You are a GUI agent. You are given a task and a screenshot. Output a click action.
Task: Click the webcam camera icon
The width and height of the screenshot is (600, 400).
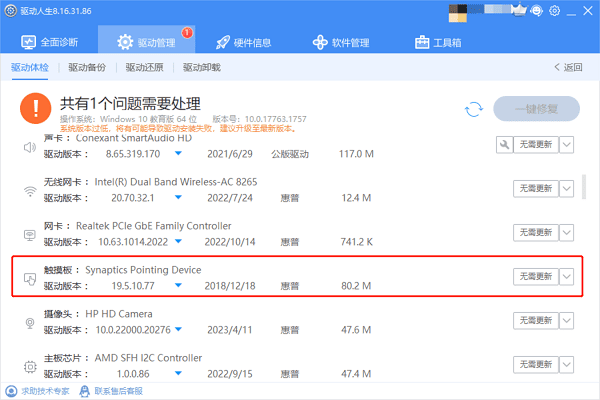click(30, 323)
